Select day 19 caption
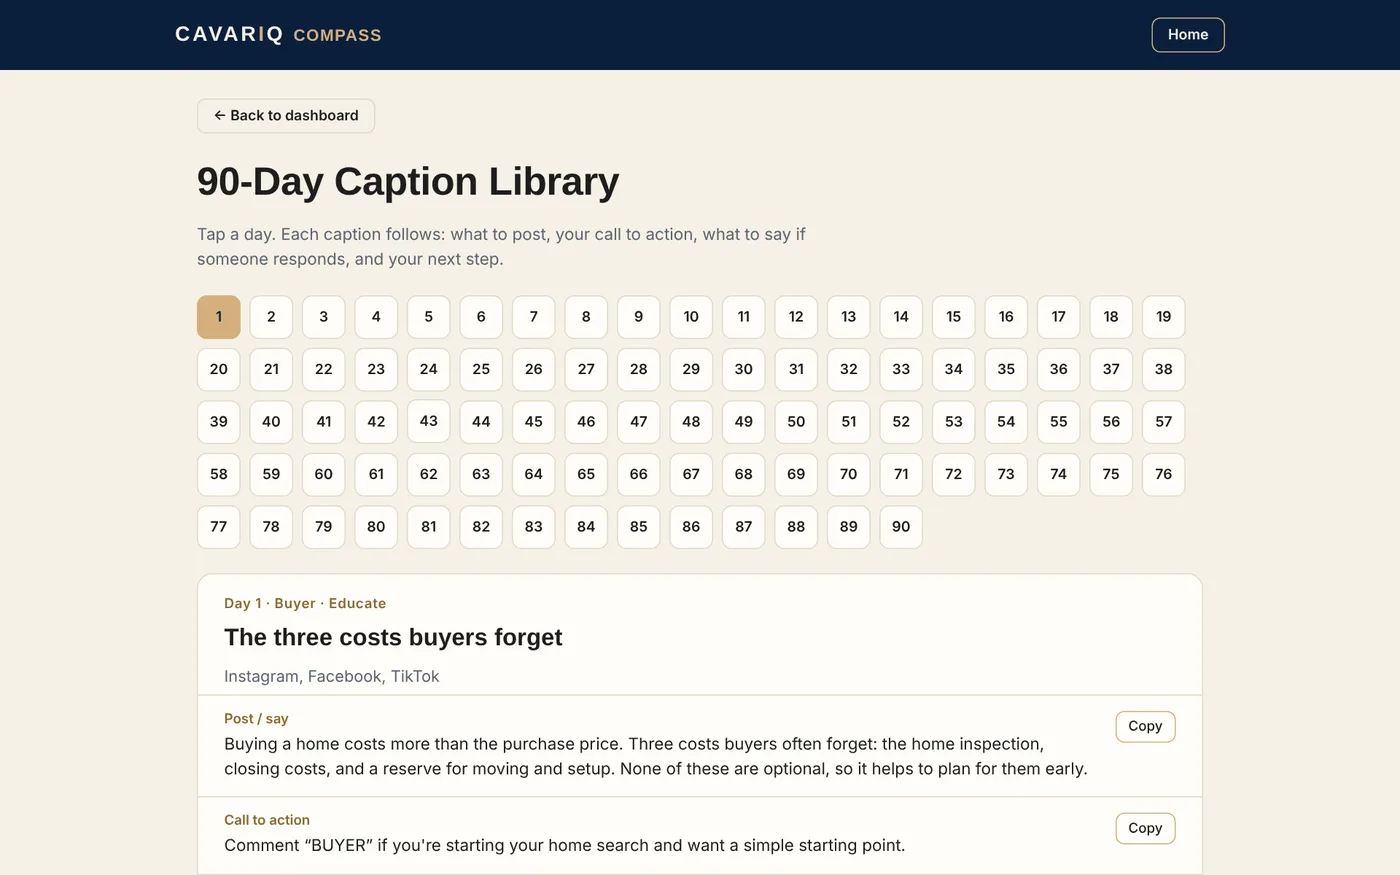 point(1164,317)
